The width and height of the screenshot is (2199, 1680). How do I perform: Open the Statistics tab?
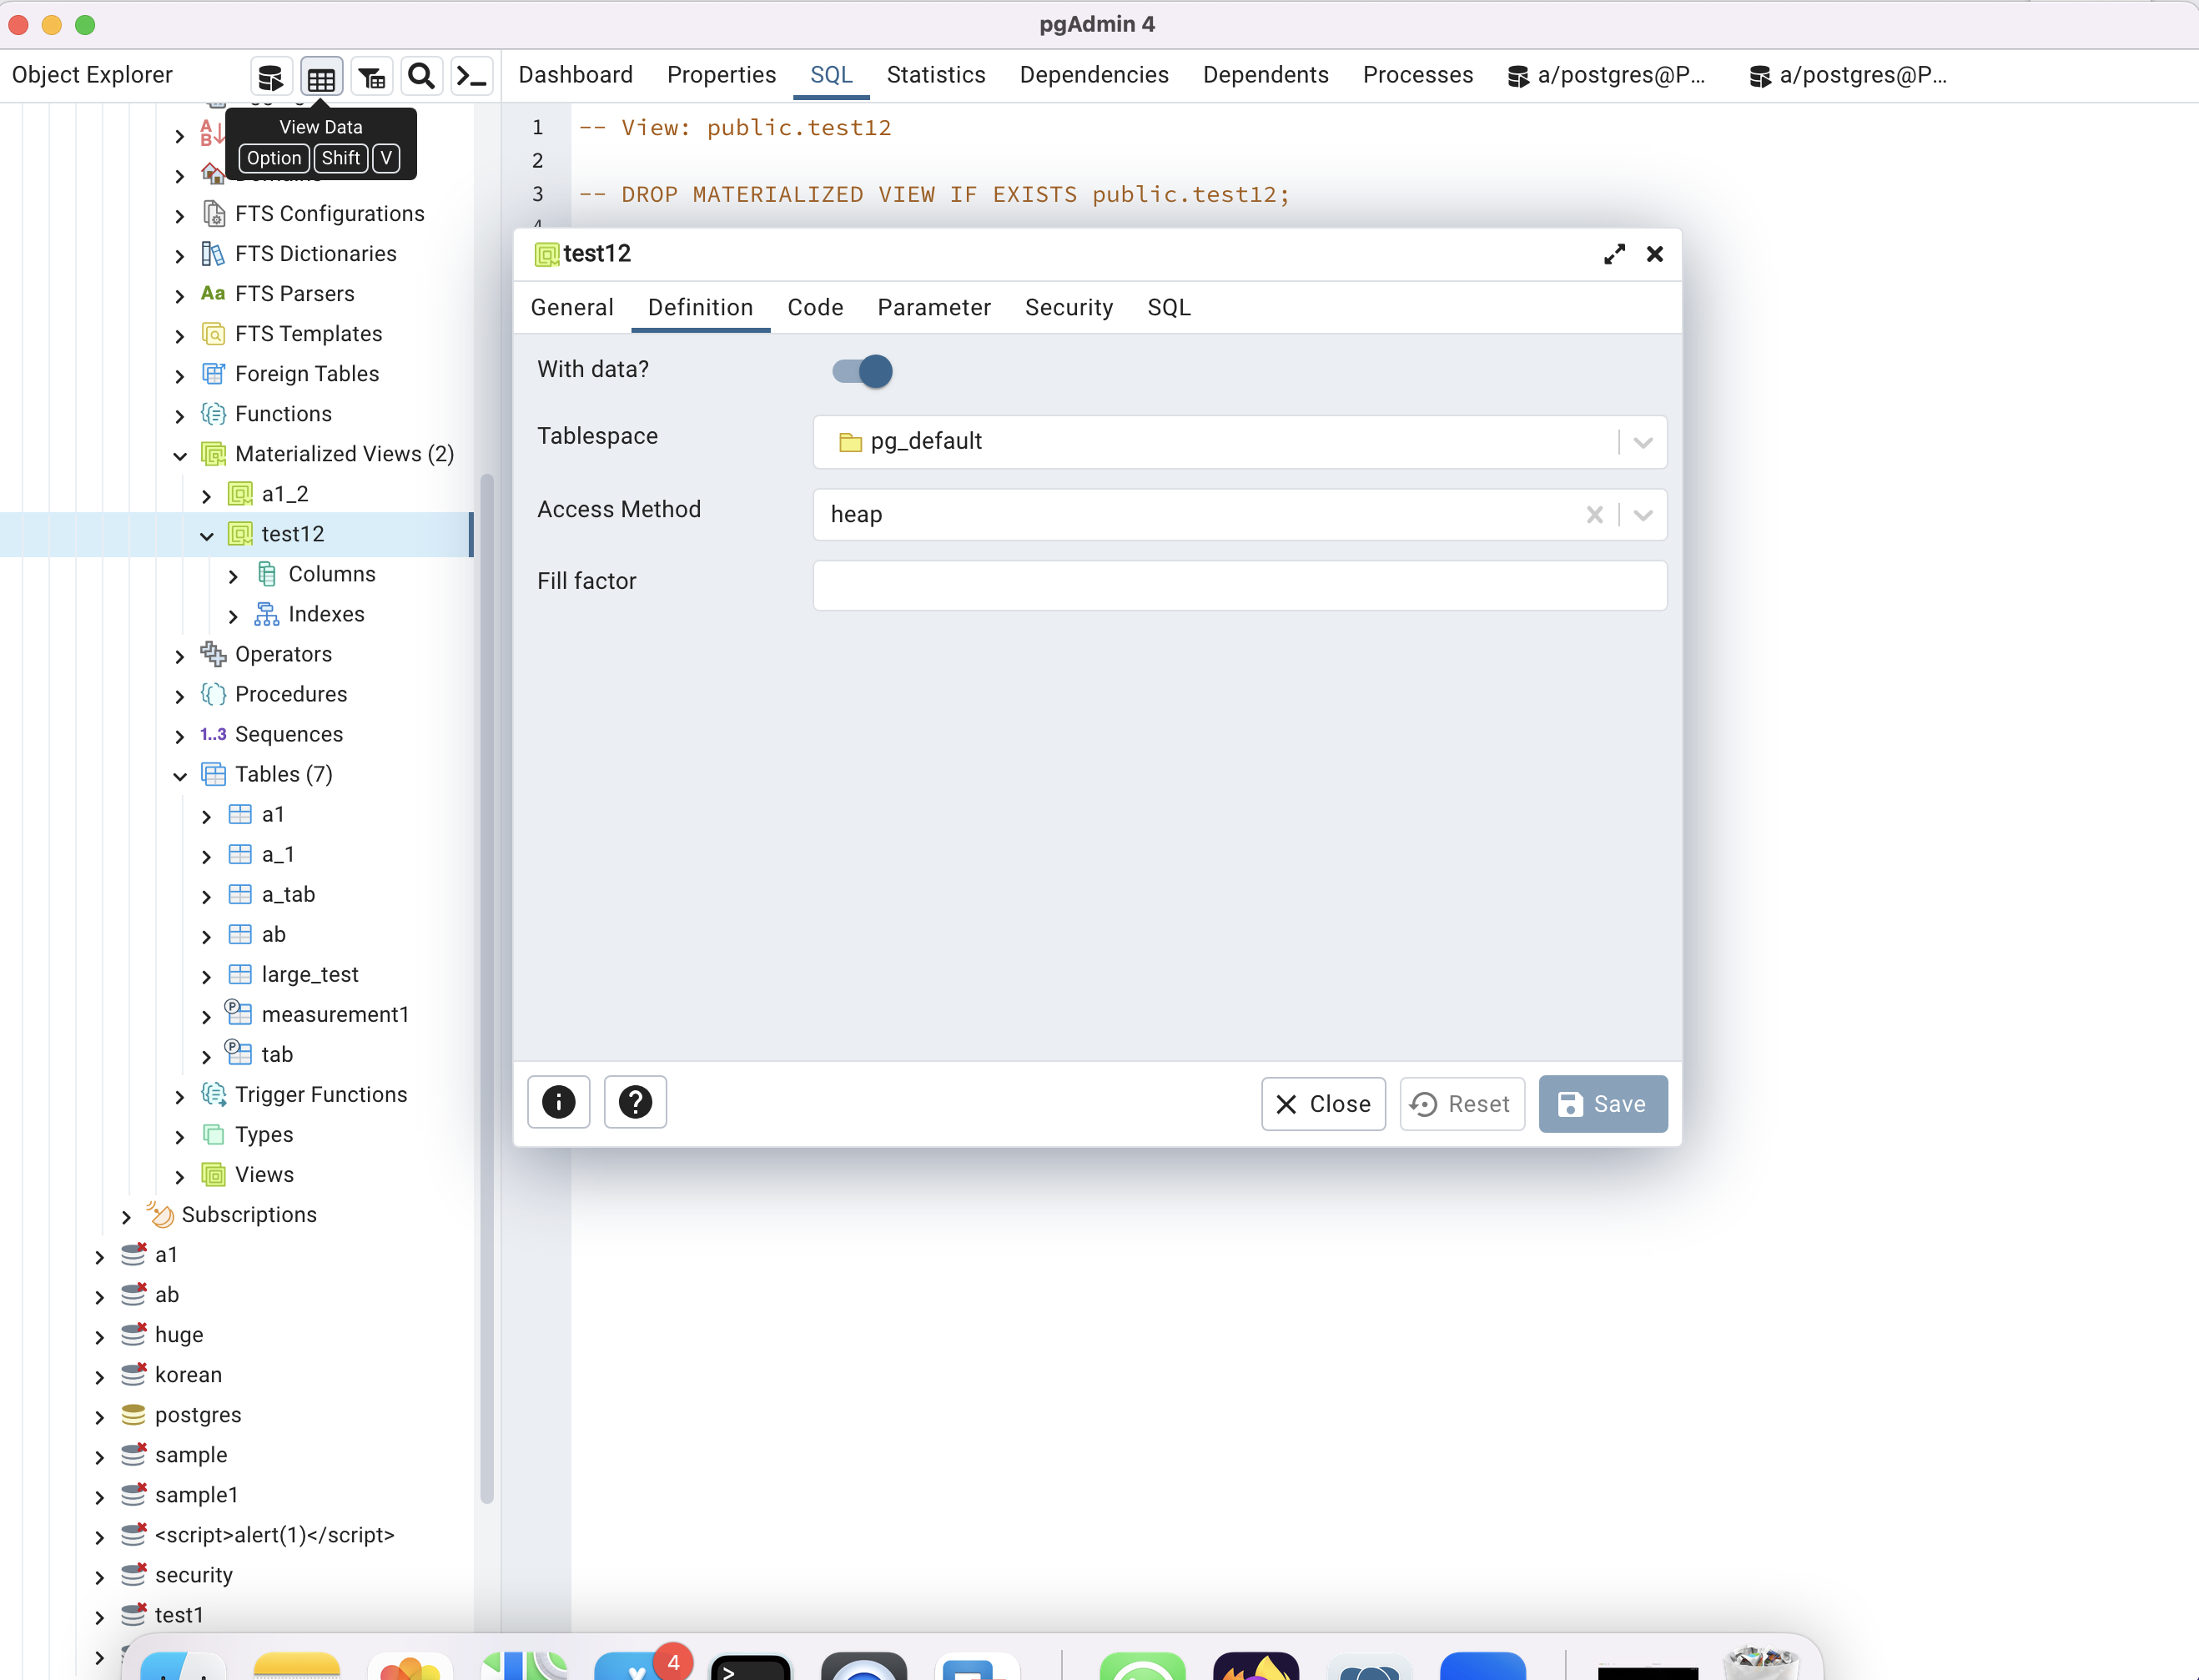[936, 75]
